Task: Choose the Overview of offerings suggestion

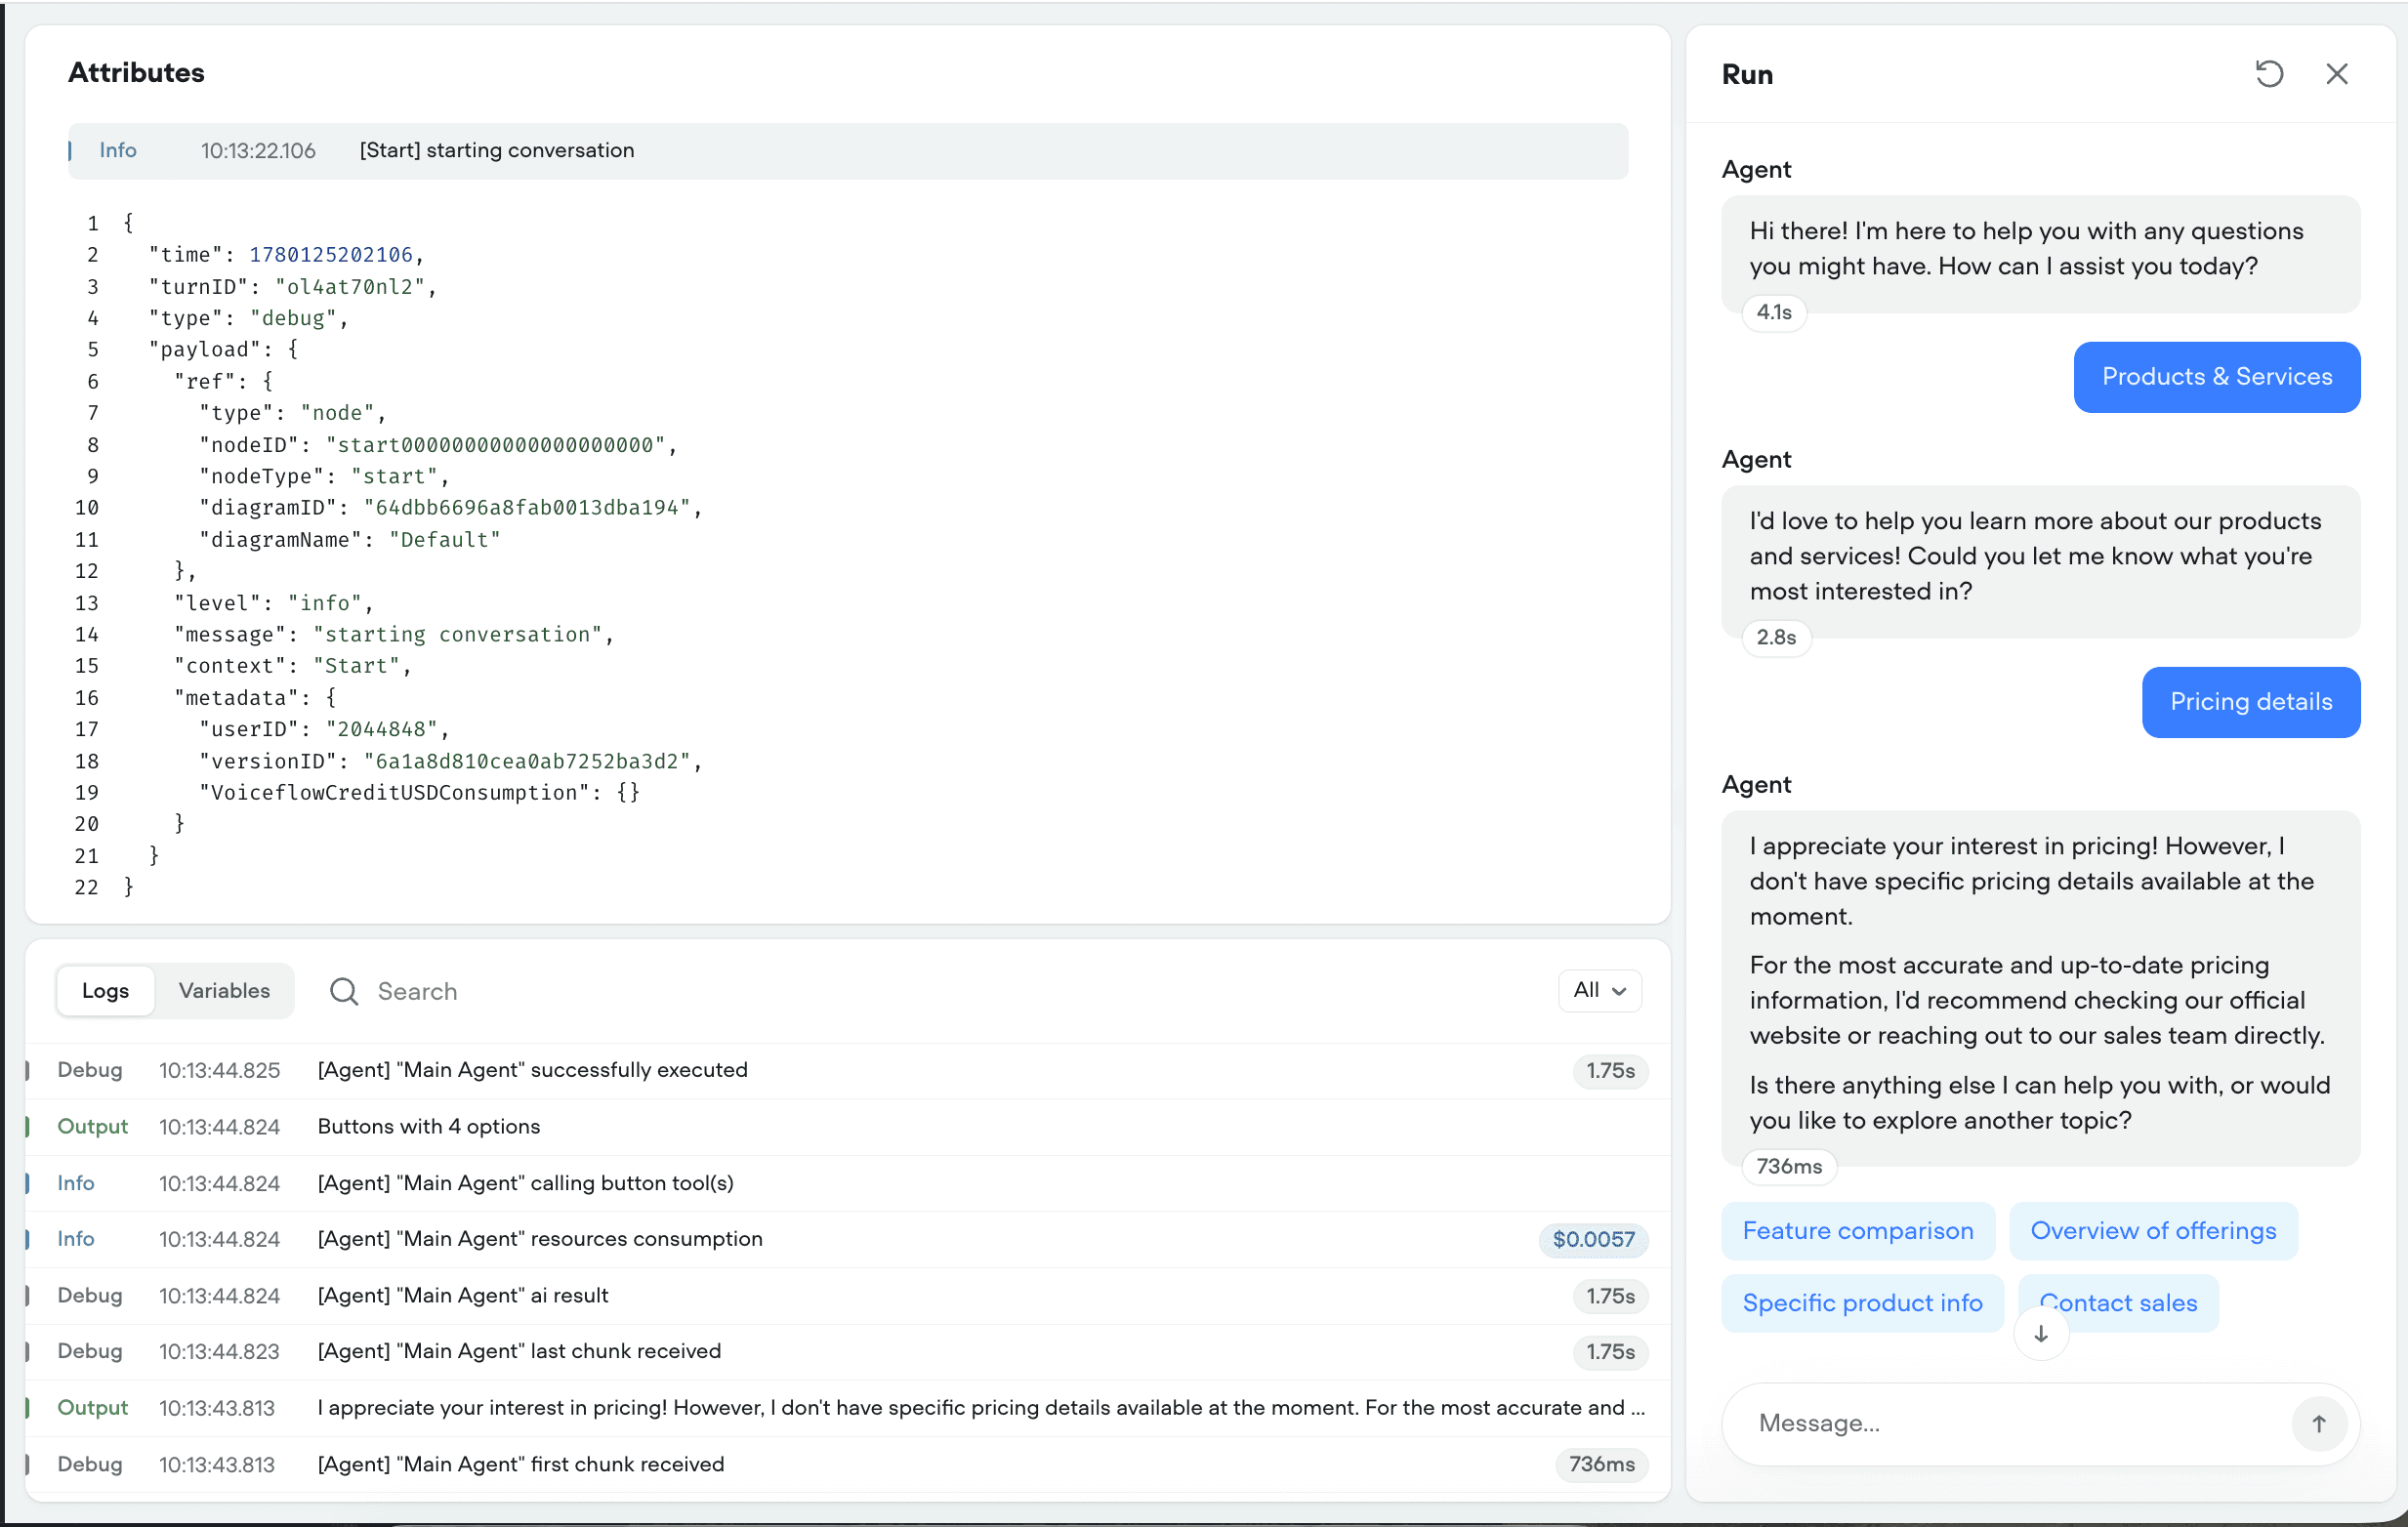Action: pos(2153,1231)
